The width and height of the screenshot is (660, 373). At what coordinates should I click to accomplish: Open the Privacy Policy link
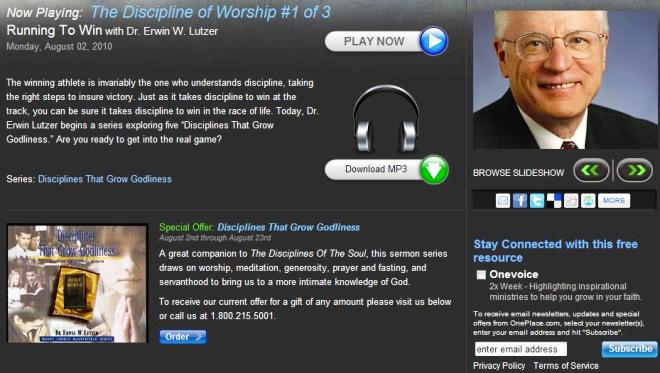499,366
